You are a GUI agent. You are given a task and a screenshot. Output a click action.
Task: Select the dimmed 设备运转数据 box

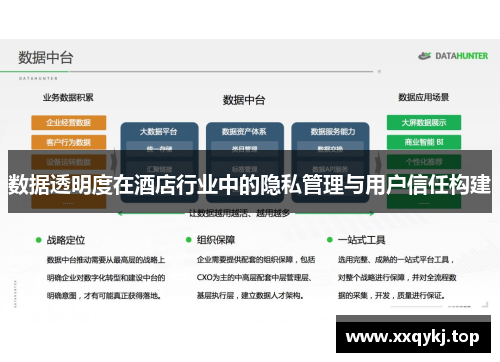click(x=69, y=162)
